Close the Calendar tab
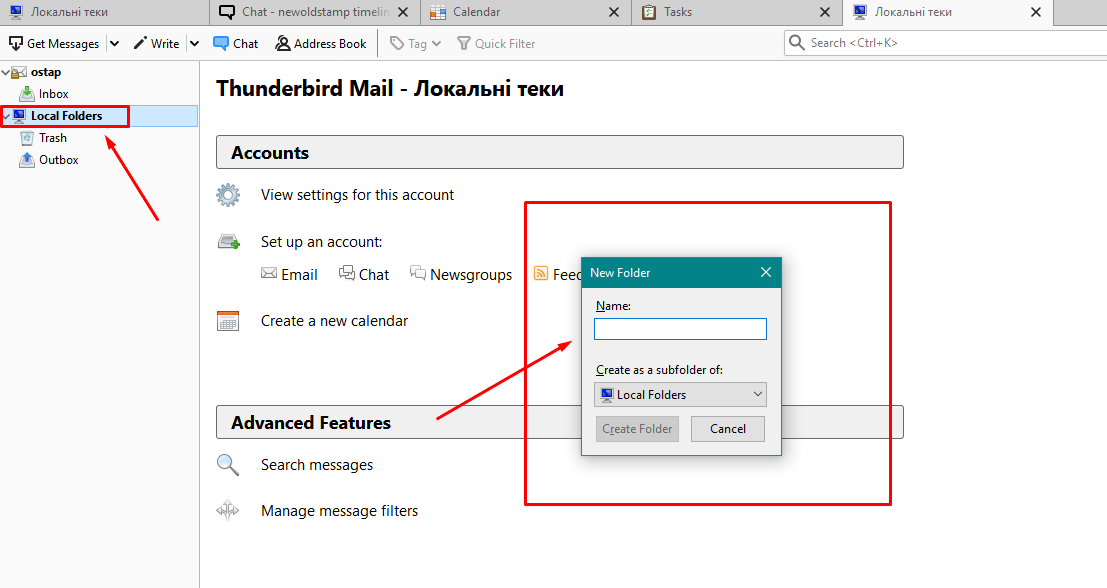 [614, 12]
